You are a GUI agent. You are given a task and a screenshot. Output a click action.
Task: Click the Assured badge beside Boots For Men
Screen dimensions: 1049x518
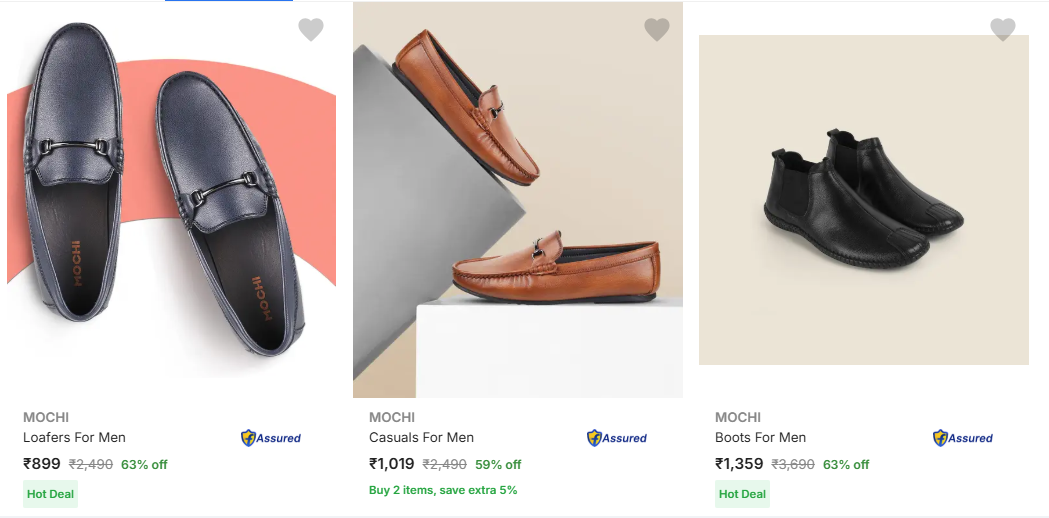pyautogui.click(x=963, y=438)
